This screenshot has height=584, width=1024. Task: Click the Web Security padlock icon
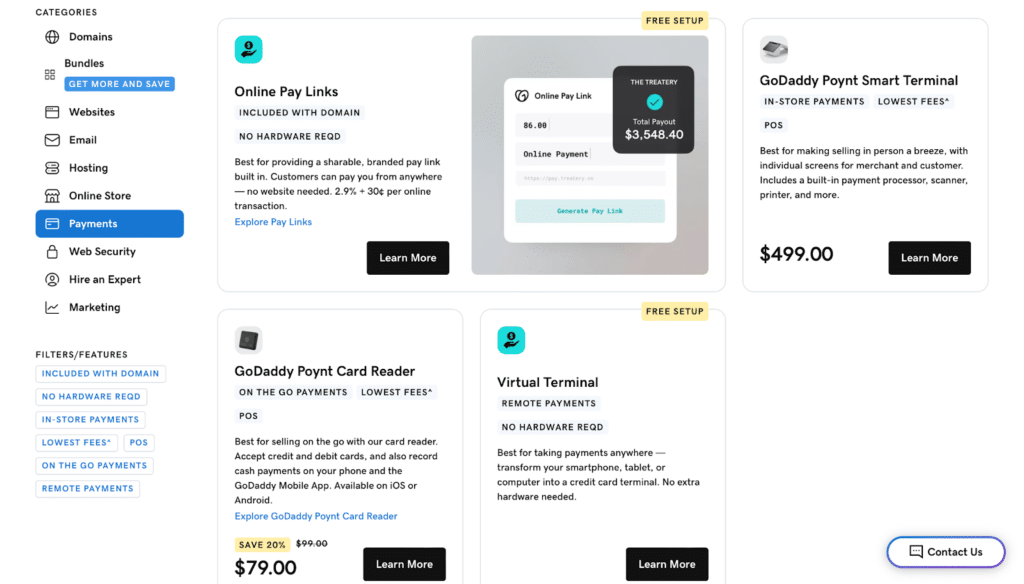[52, 252]
